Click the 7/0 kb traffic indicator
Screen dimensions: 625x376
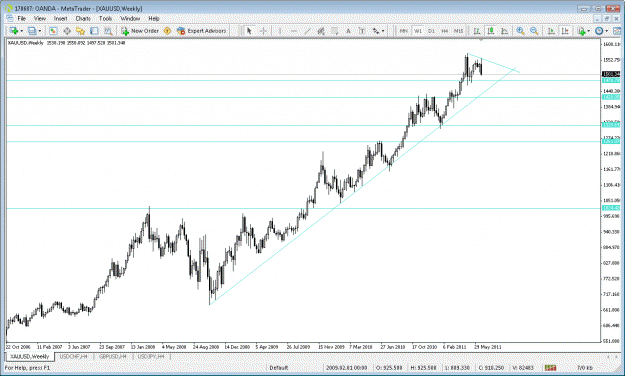pyautogui.click(x=585, y=368)
